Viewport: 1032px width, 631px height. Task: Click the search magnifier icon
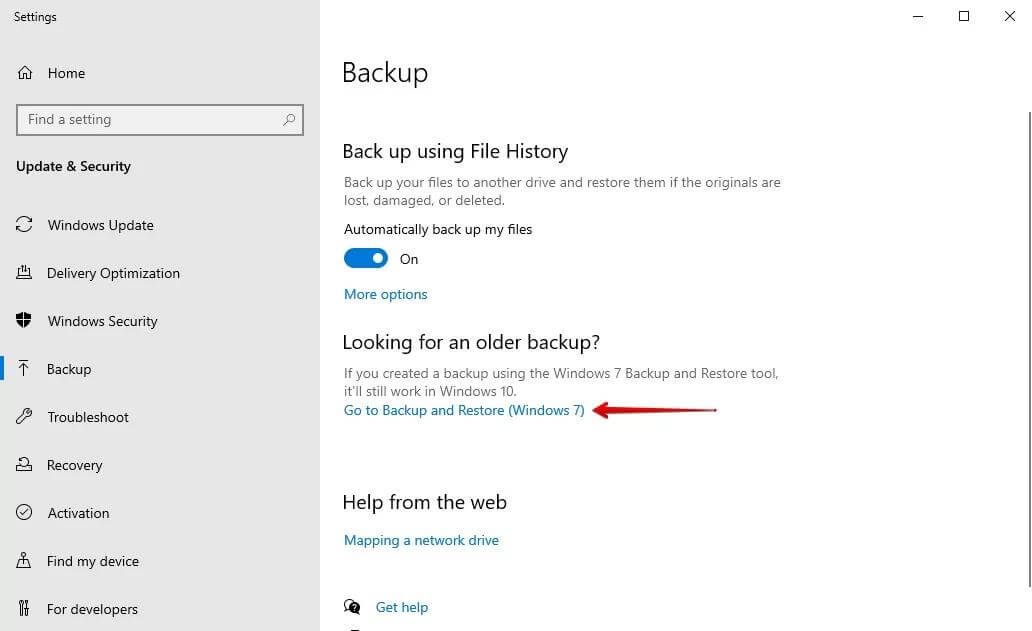(288, 120)
